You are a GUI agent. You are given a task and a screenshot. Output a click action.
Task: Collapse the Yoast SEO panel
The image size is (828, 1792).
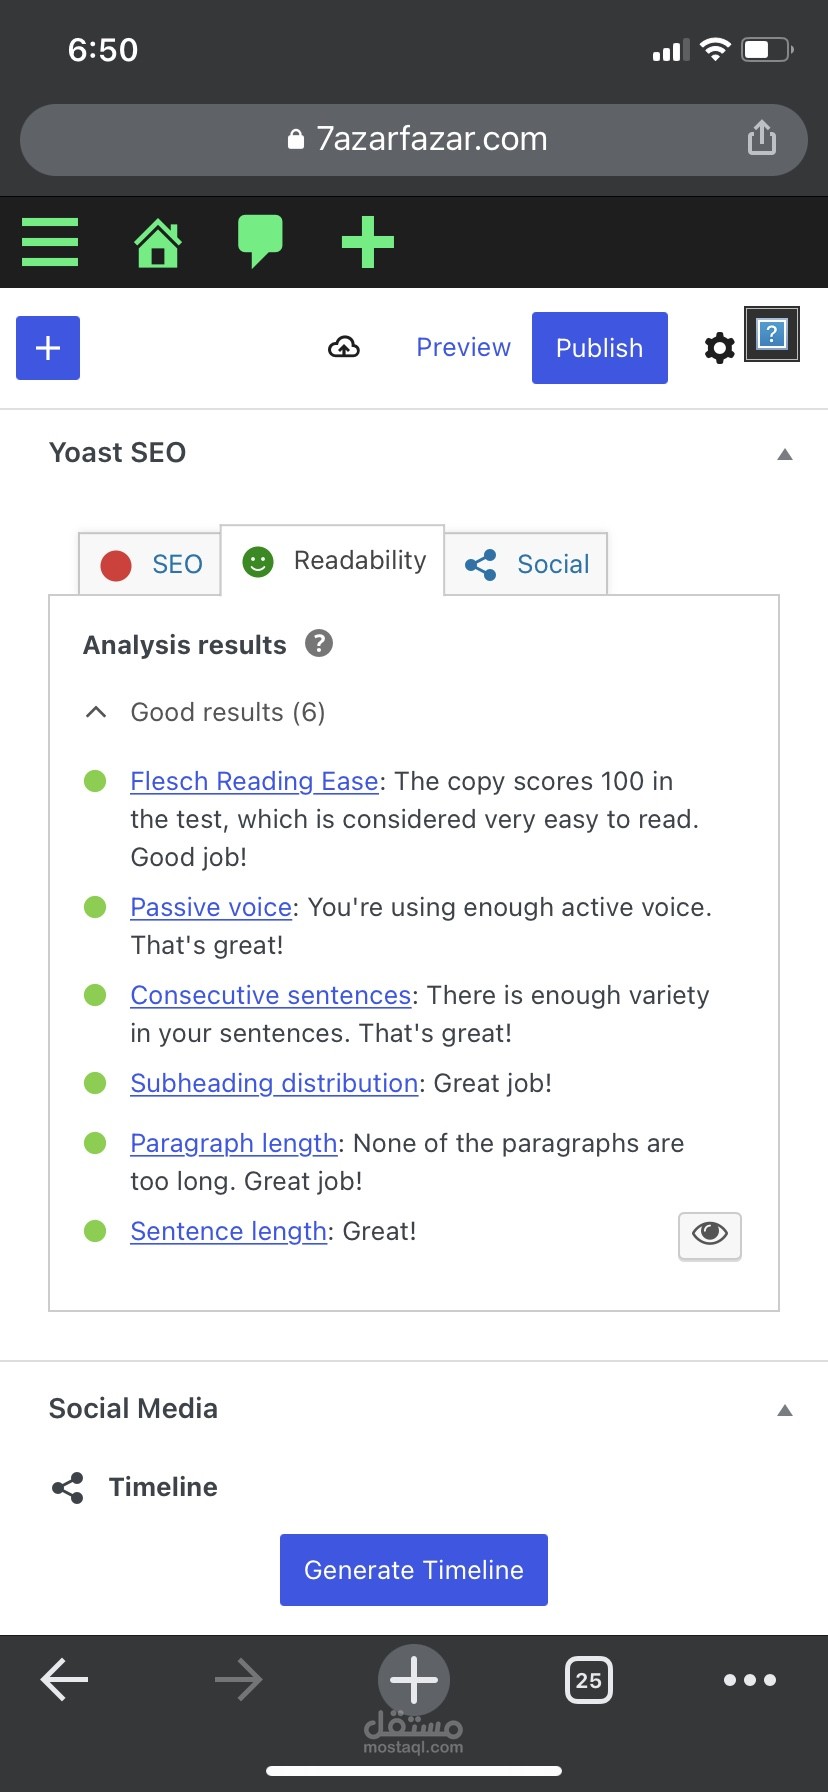click(x=785, y=454)
